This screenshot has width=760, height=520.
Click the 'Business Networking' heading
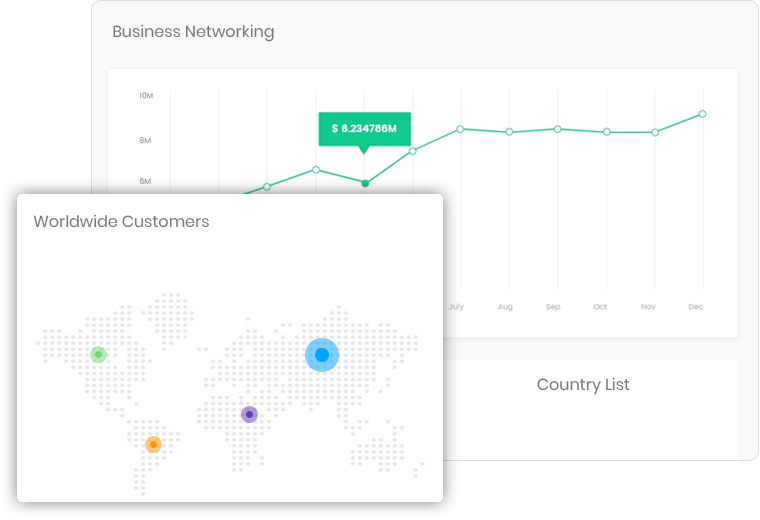click(193, 32)
